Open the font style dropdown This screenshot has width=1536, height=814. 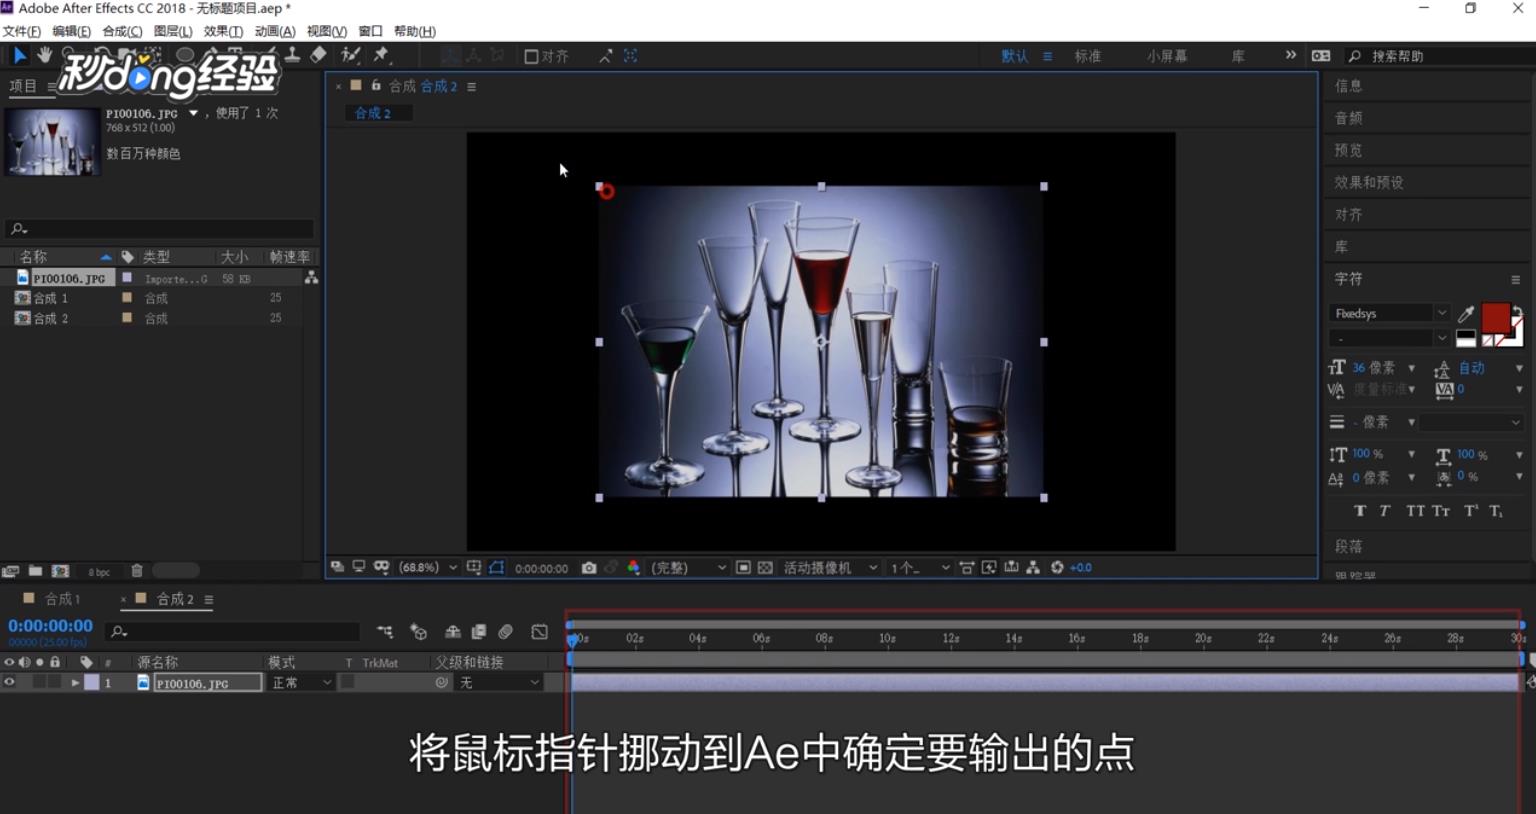(1389, 338)
